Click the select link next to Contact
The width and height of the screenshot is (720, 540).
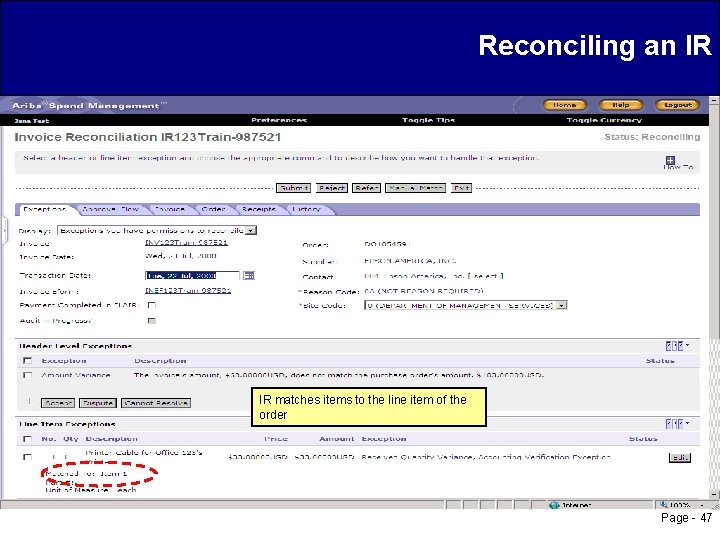[488, 276]
